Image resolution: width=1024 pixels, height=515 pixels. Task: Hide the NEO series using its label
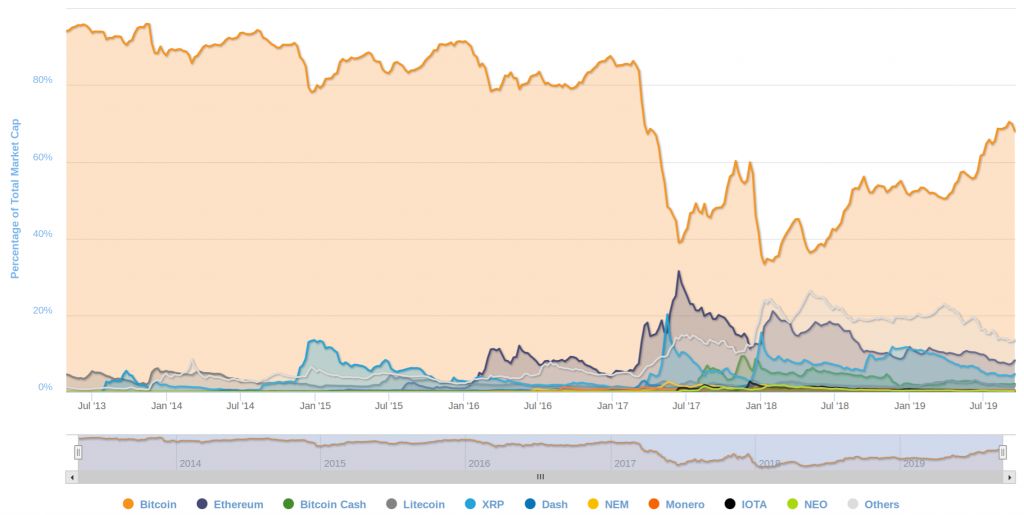coord(815,505)
